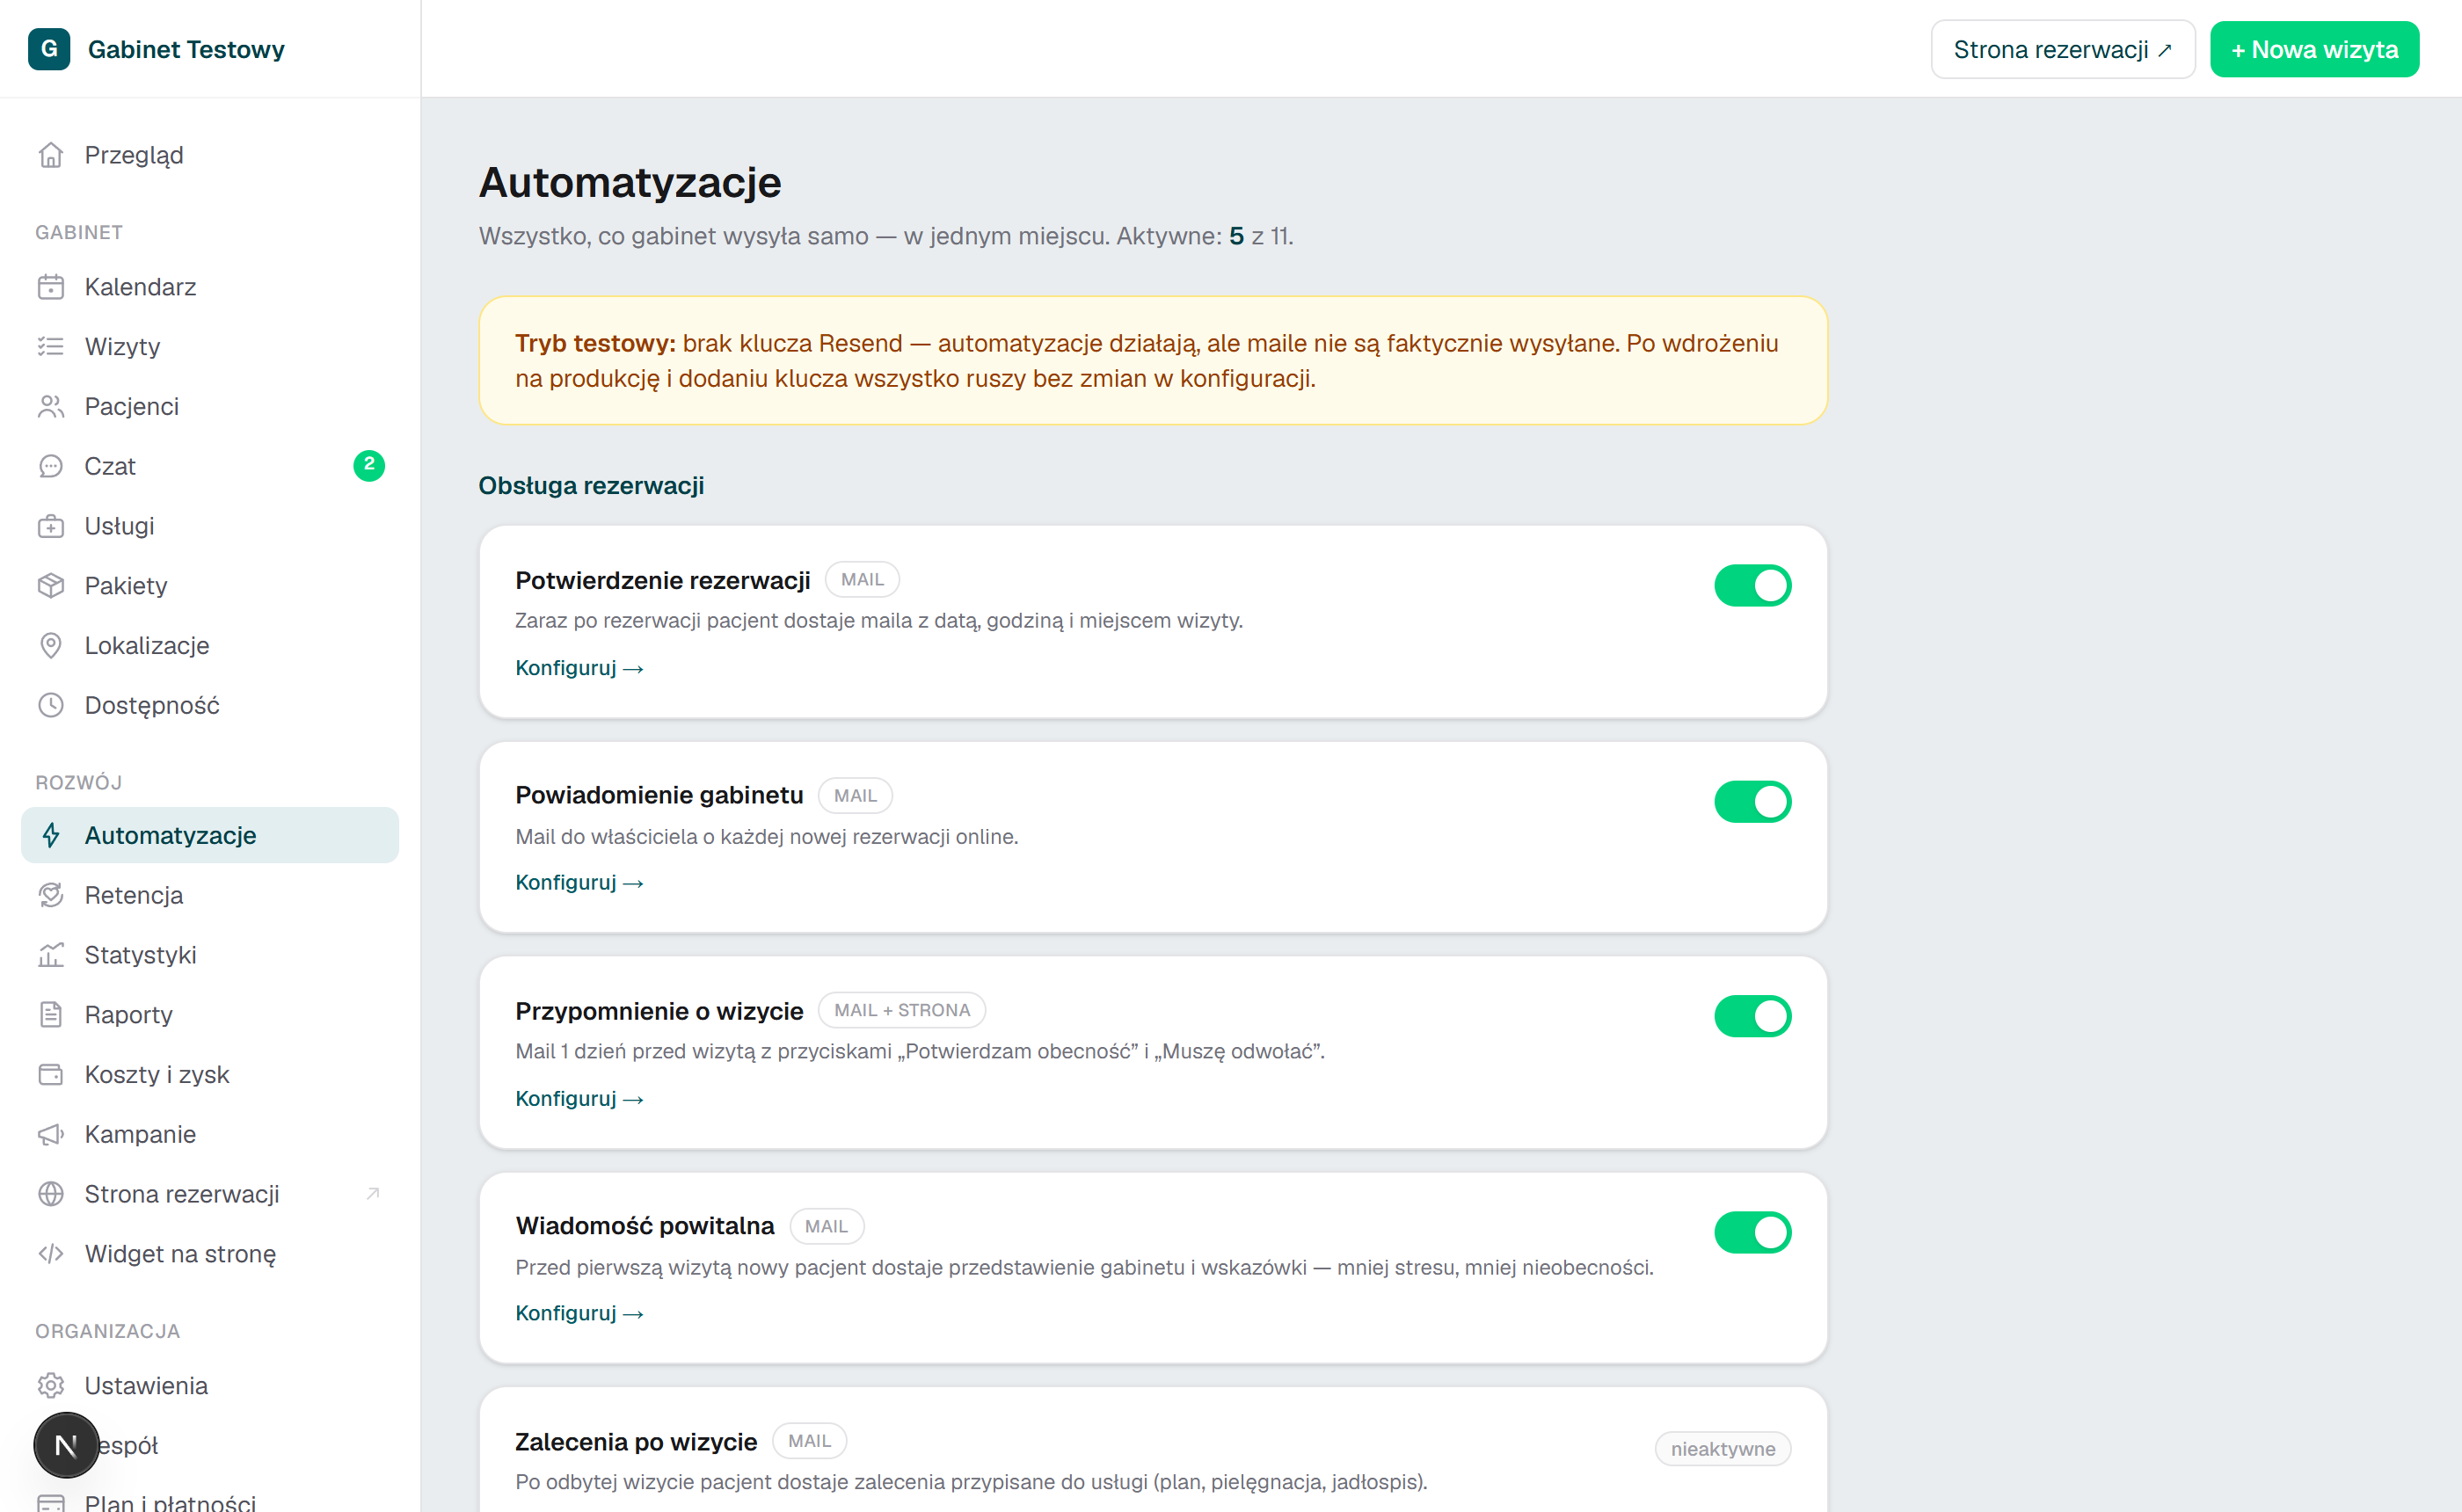Click the Obsługa rezerwacji section heading
The width and height of the screenshot is (2462, 1512).
coord(591,486)
